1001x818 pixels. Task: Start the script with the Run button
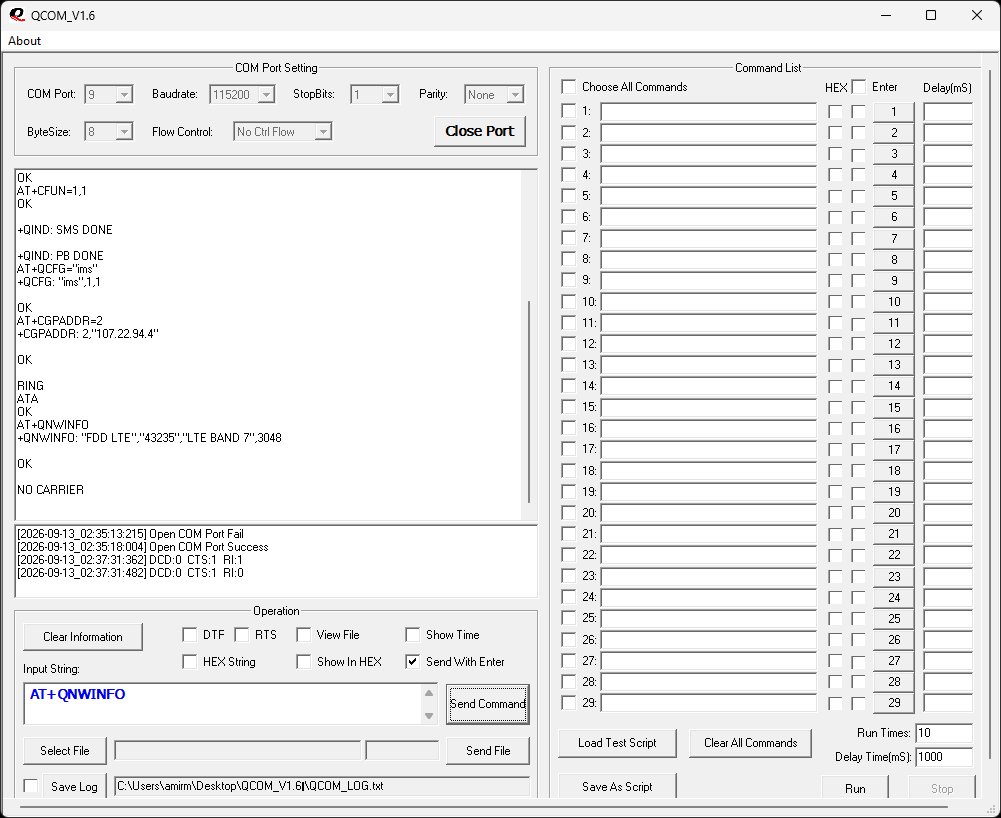(x=855, y=789)
